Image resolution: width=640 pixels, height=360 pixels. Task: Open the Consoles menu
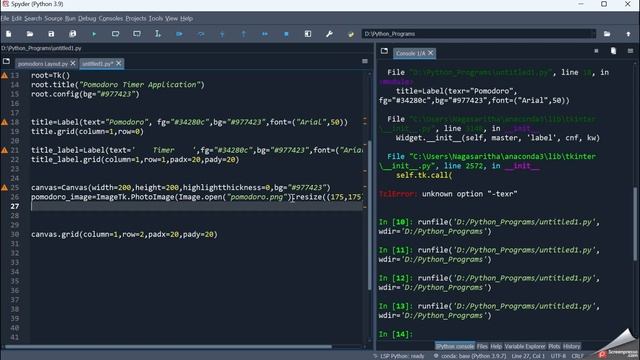(x=111, y=18)
